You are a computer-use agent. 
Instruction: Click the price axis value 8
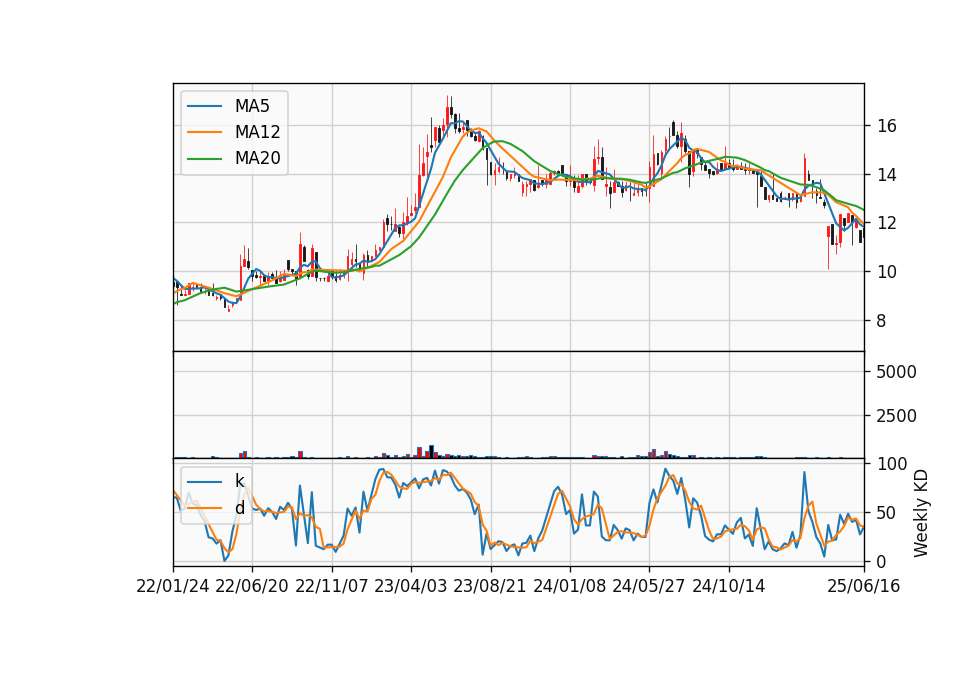coord(881,321)
